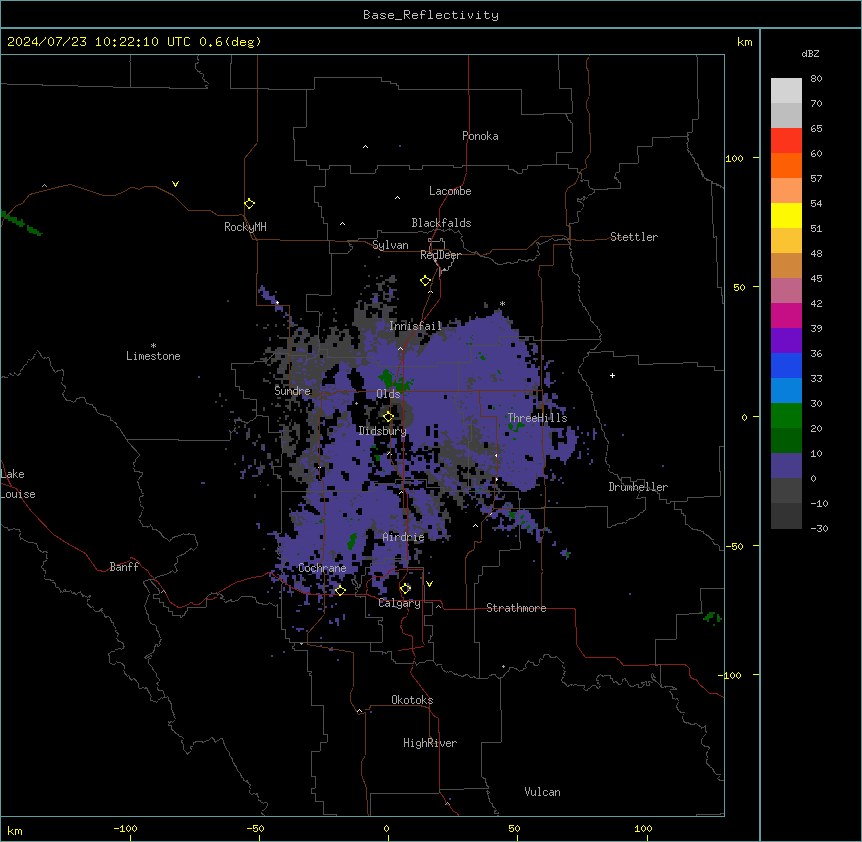Click the Sylvan city label
Image resolution: width=862 pixels, height=842 pixels.
390,245
